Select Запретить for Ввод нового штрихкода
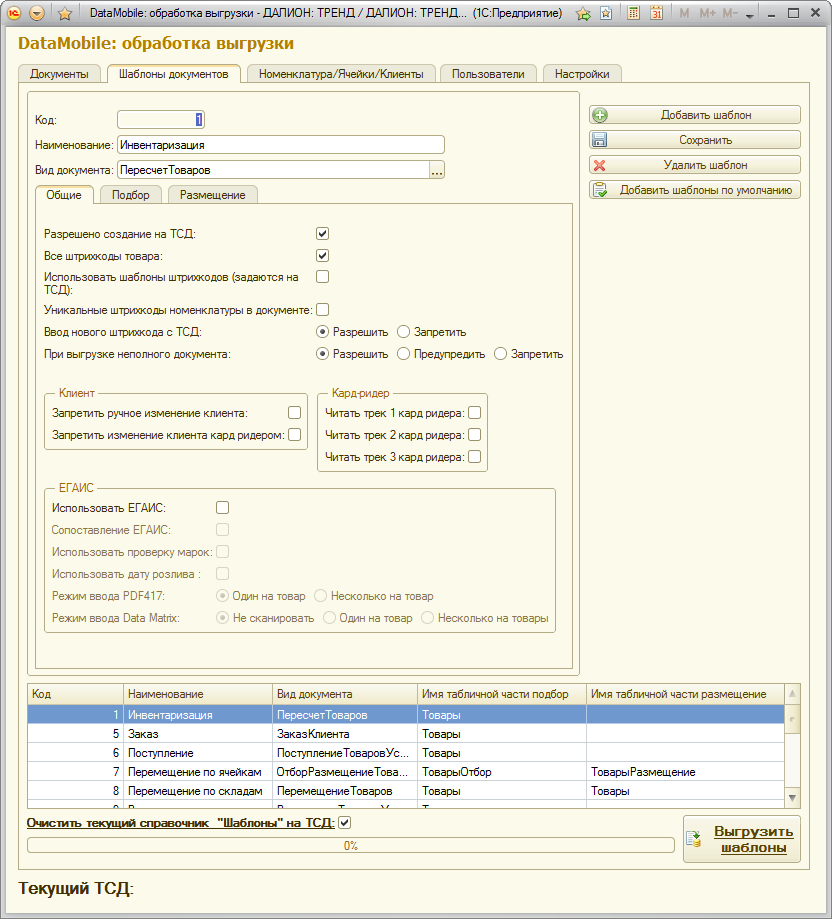 tap(403, 332)
